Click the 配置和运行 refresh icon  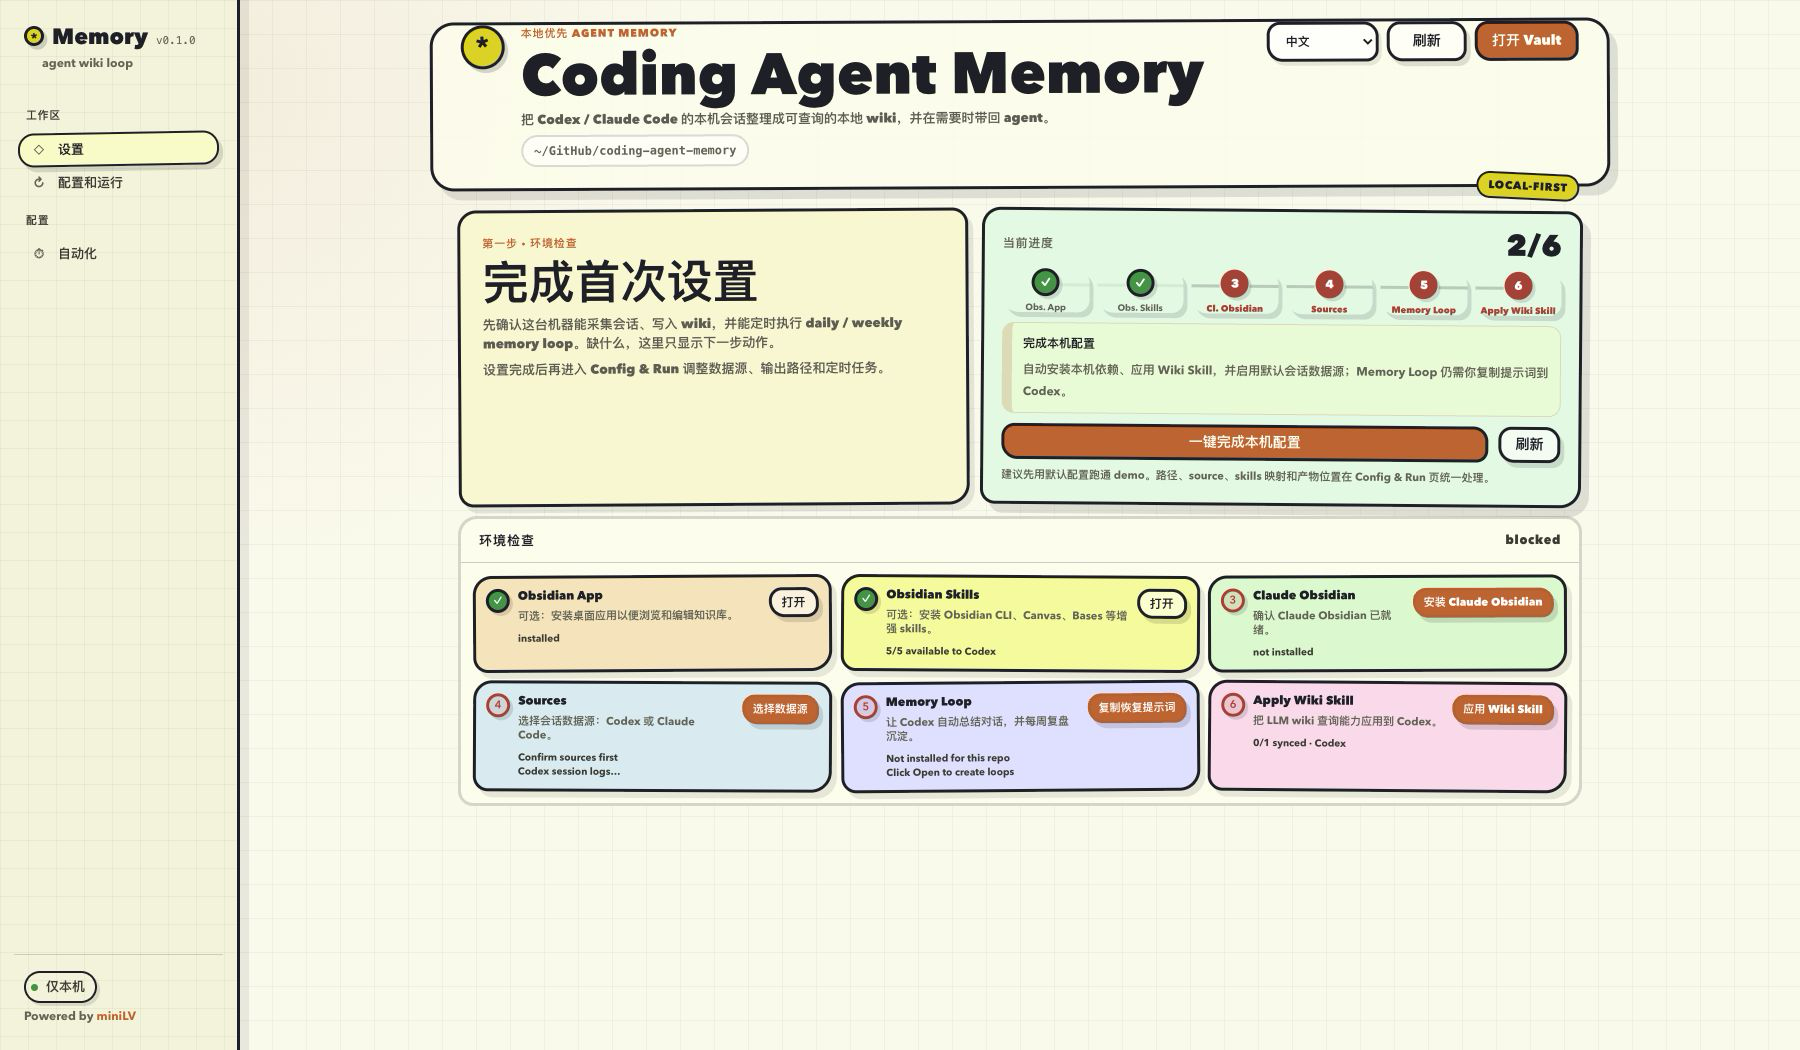click(39, 182)
